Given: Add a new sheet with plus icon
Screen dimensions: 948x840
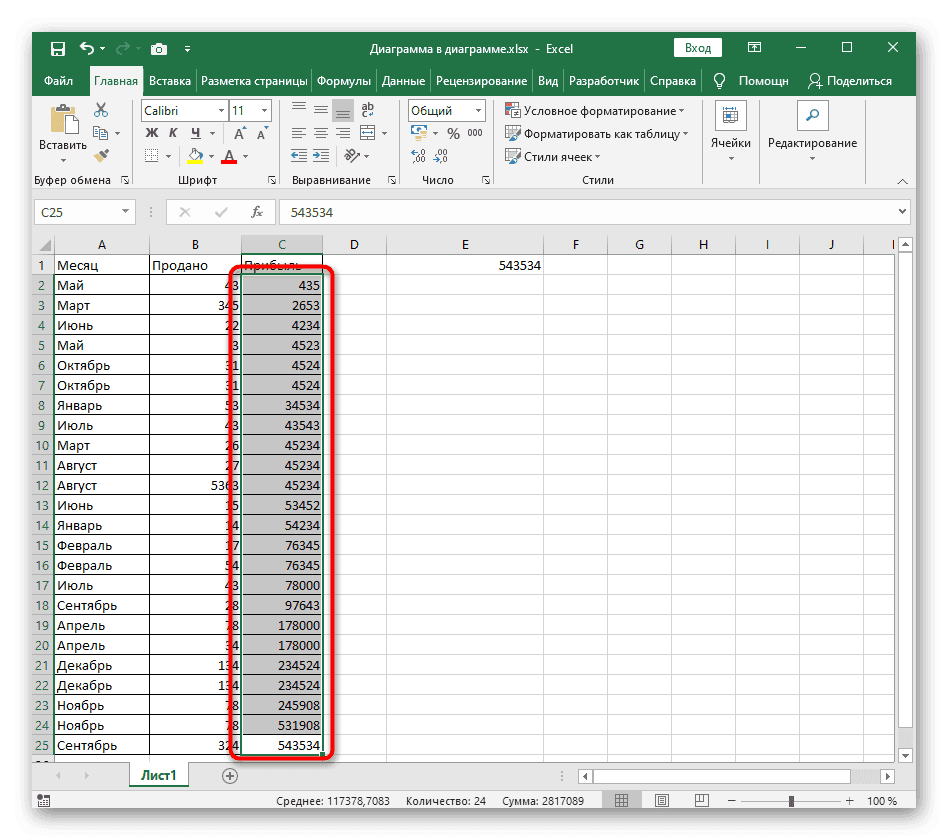Looking at the screenshot, I should click(230, 775).
